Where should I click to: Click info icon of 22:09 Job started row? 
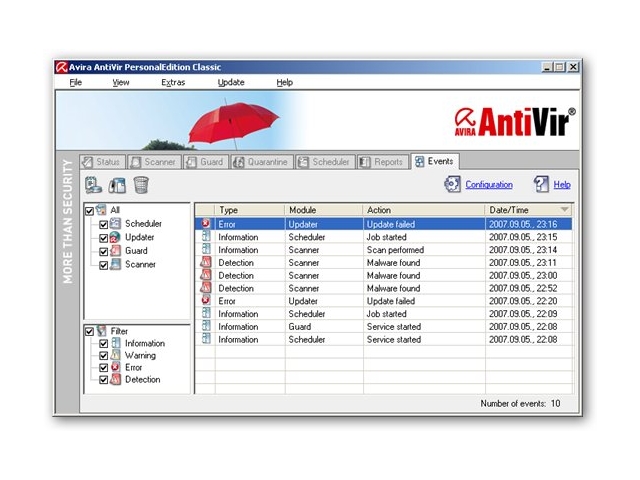206,313
